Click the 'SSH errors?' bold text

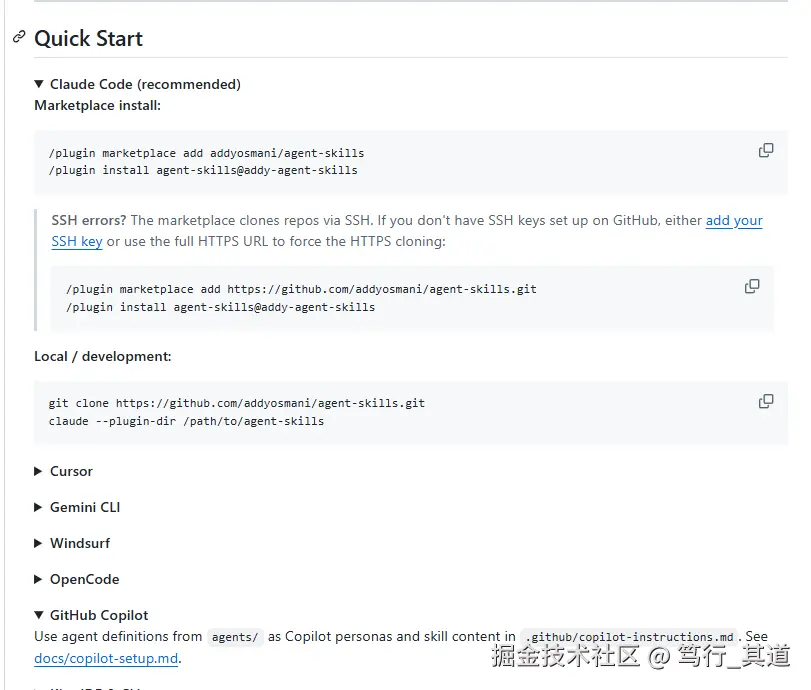coord(88,221)
